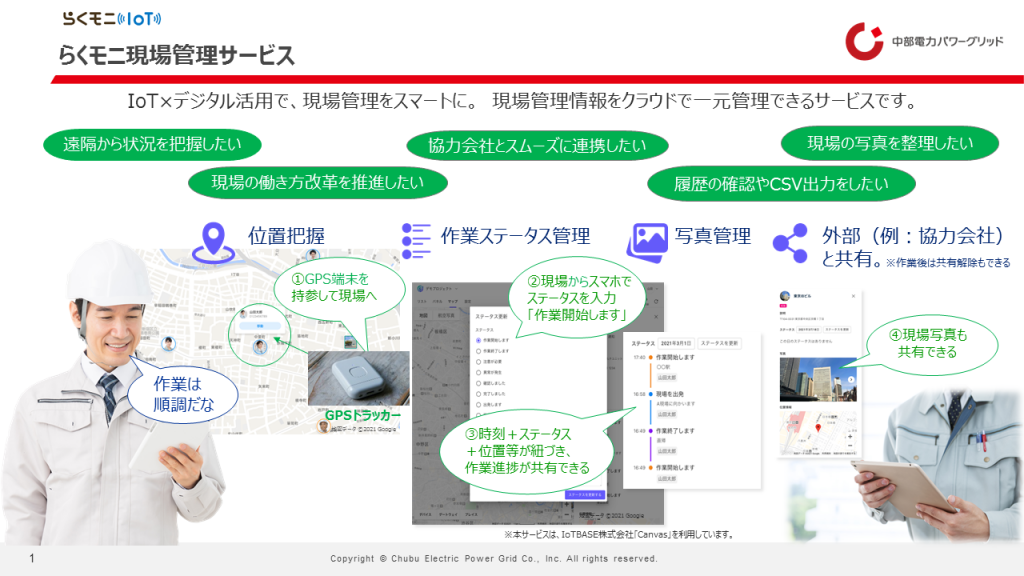
Task: Click the 現場の働き方改革を推進したい green pill
Action: tap(317, 182)
